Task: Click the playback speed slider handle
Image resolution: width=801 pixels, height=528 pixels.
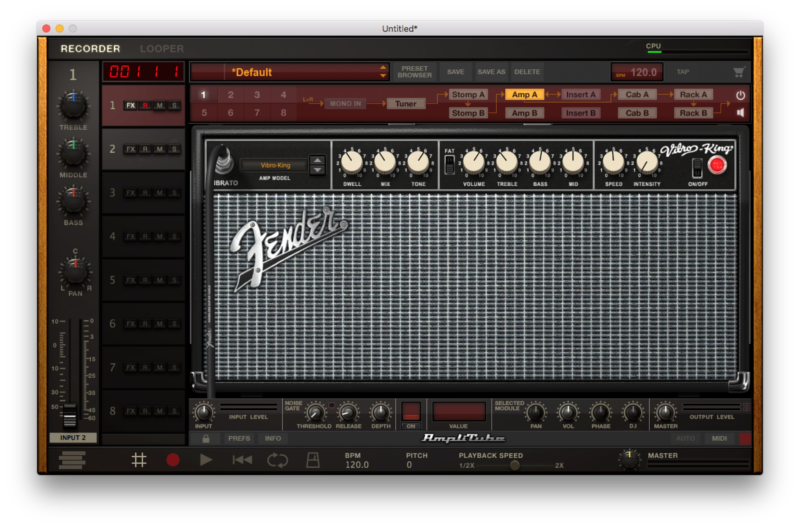Action: click(x=515, y=465)
